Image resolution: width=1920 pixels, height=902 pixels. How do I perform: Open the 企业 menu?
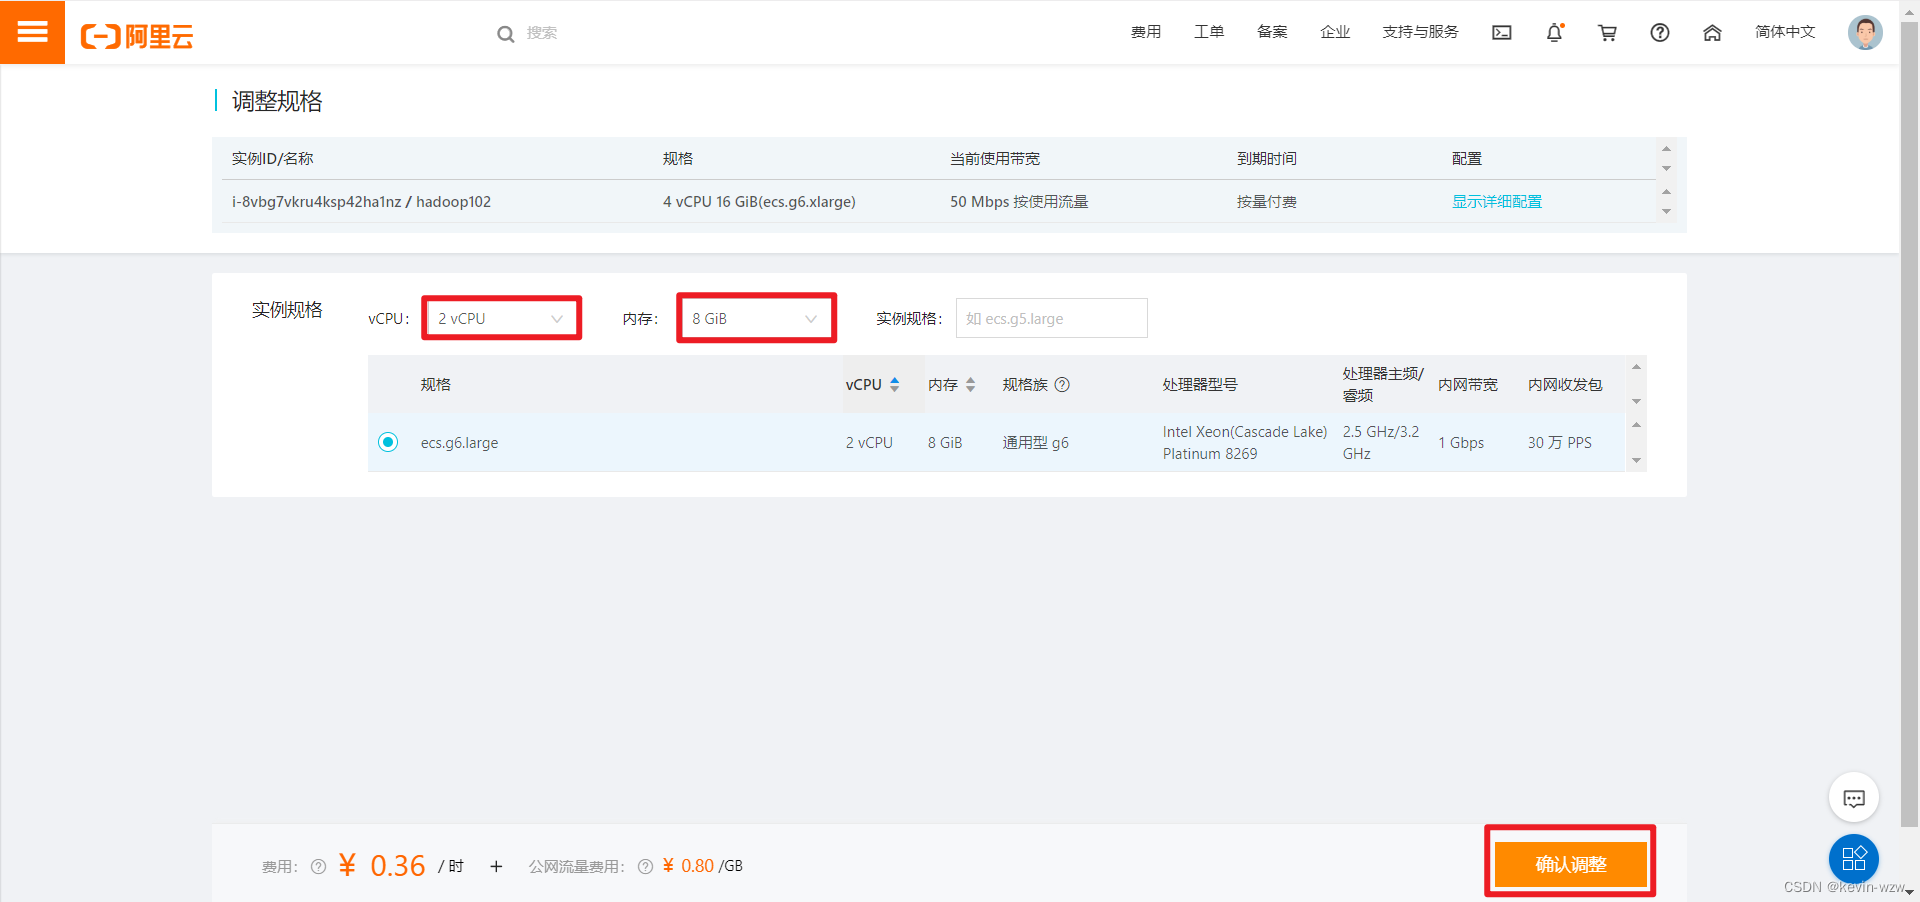(x=1335, y=32)
